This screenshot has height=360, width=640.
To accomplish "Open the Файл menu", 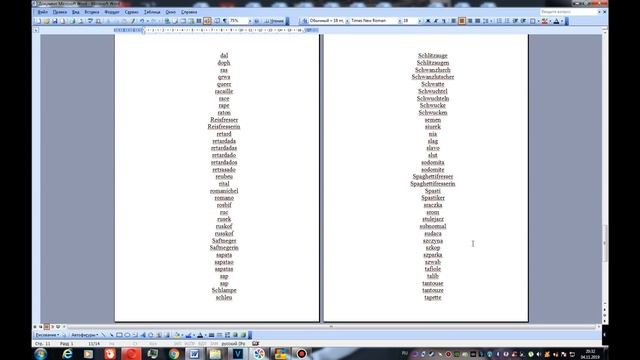I will 42,12.
